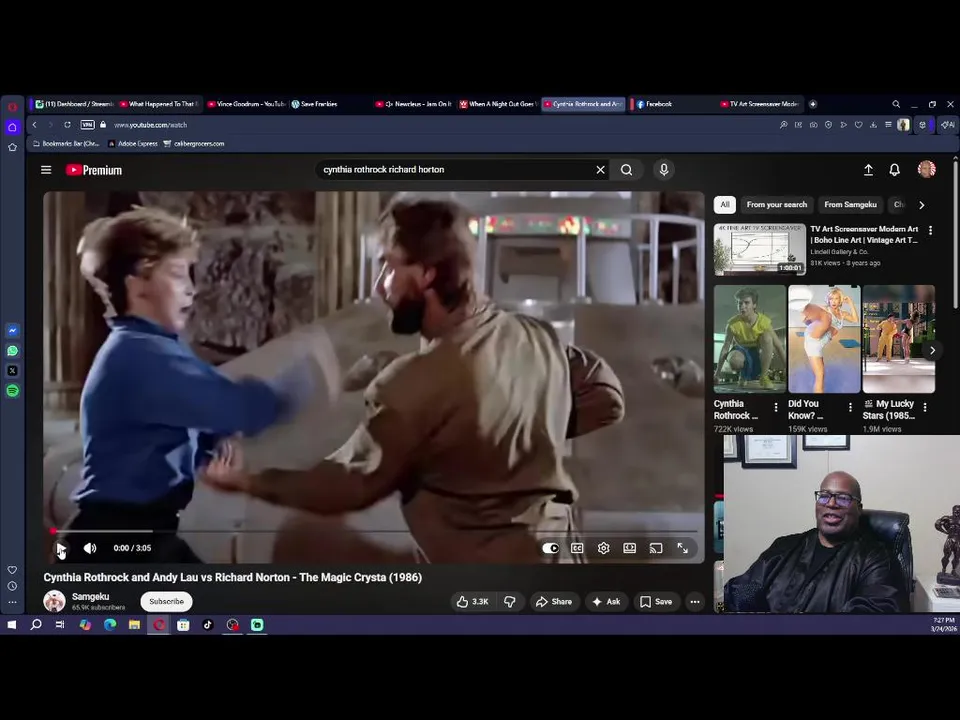Viewport: 960px width, 720px height.
Task: Switch to Vince Goodrum YouTube tab
Action: (x=246, y=104)
